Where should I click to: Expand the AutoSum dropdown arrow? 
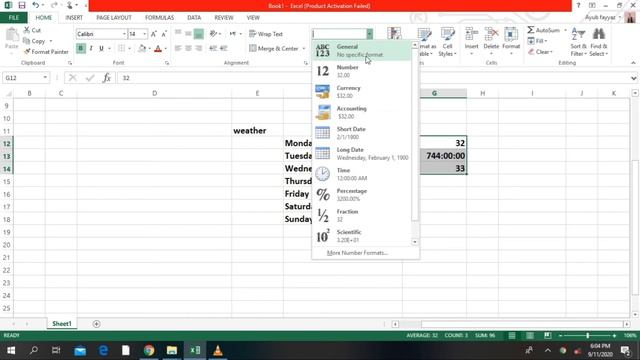click(x=565, y=30)
